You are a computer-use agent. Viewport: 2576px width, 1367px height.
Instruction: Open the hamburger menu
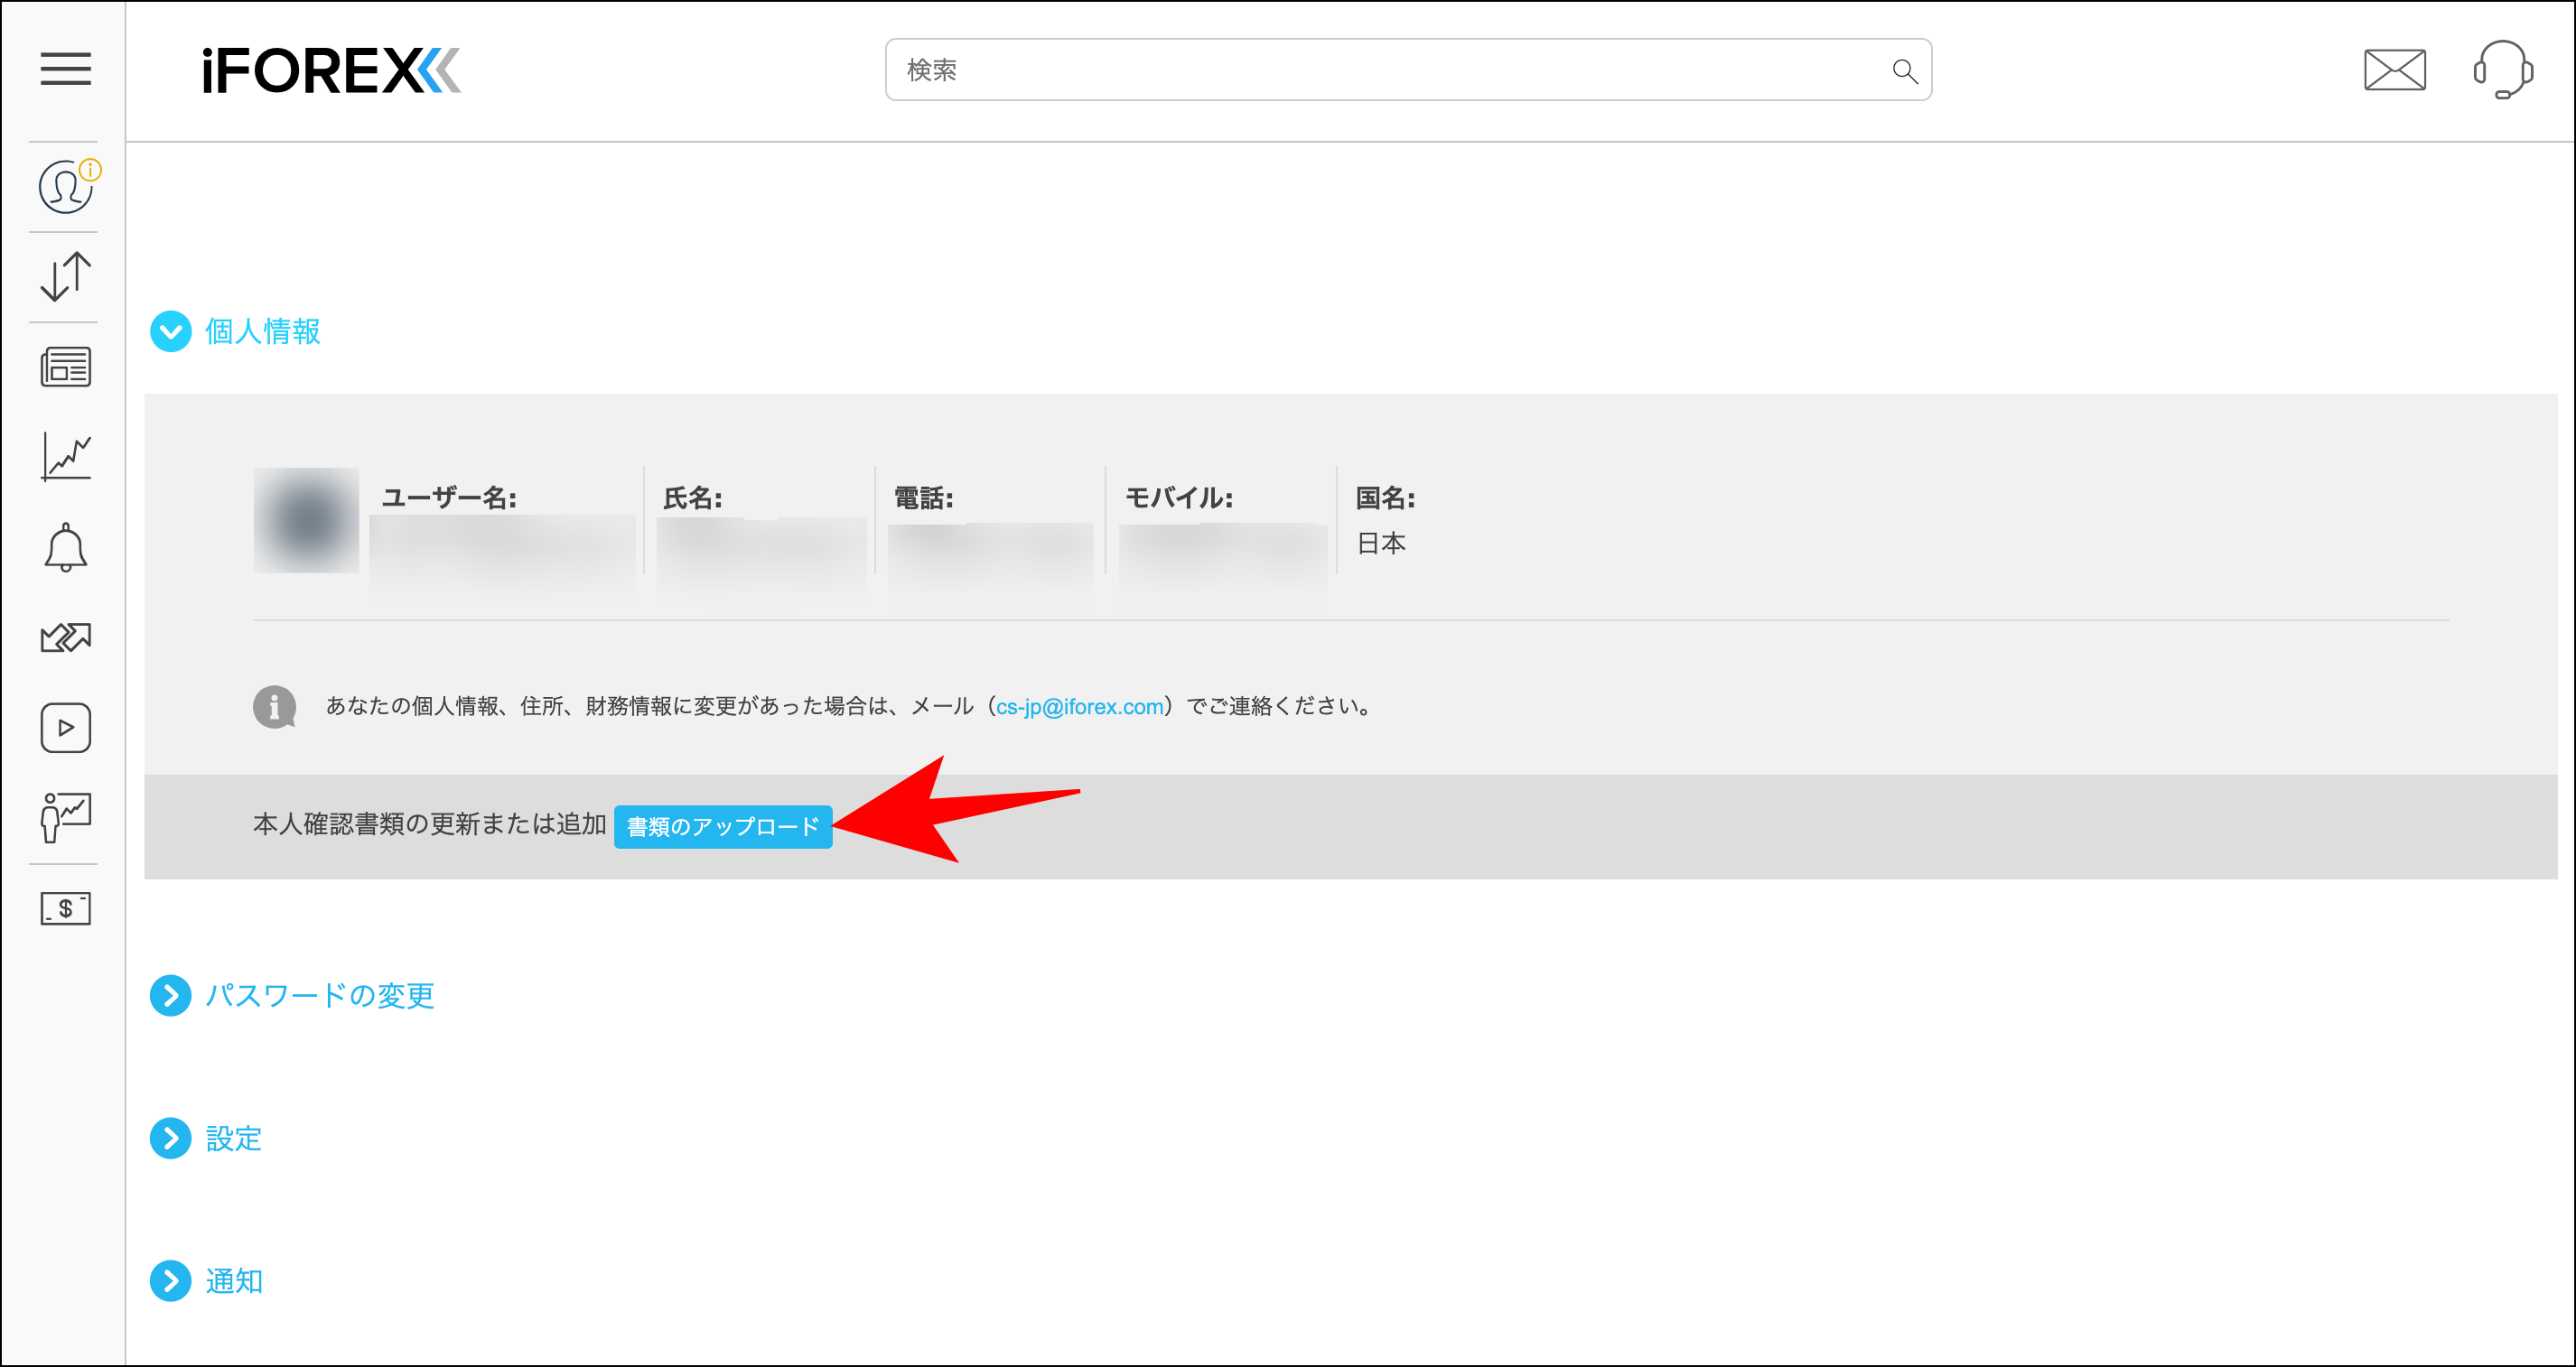pyautogui.click(x=64, y=70)
